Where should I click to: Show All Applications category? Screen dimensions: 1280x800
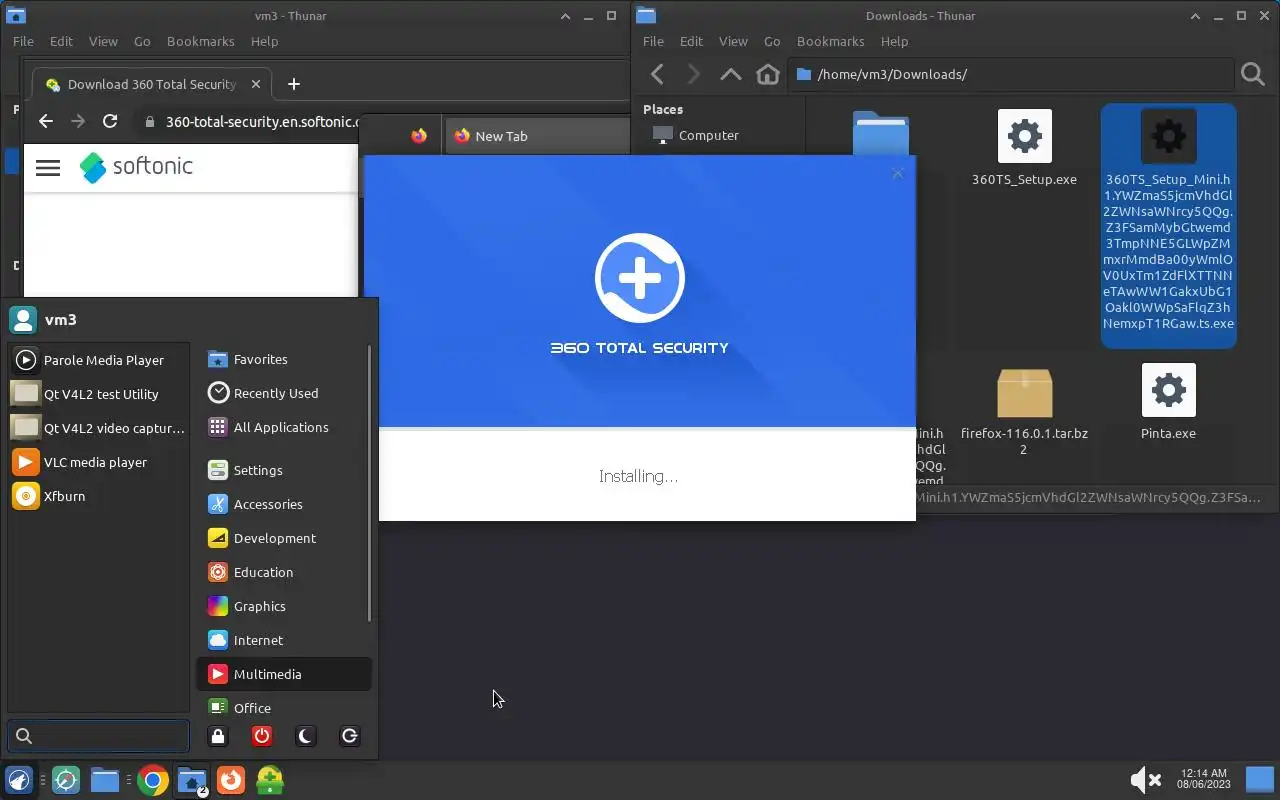point(283,427)
